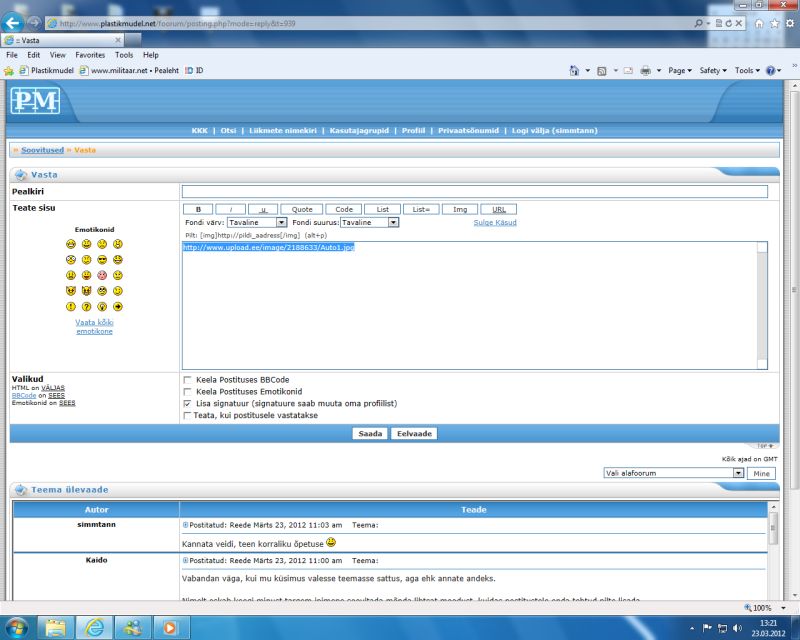Insert the question mark emoticon
800x640 pixels.
[86, 306]
